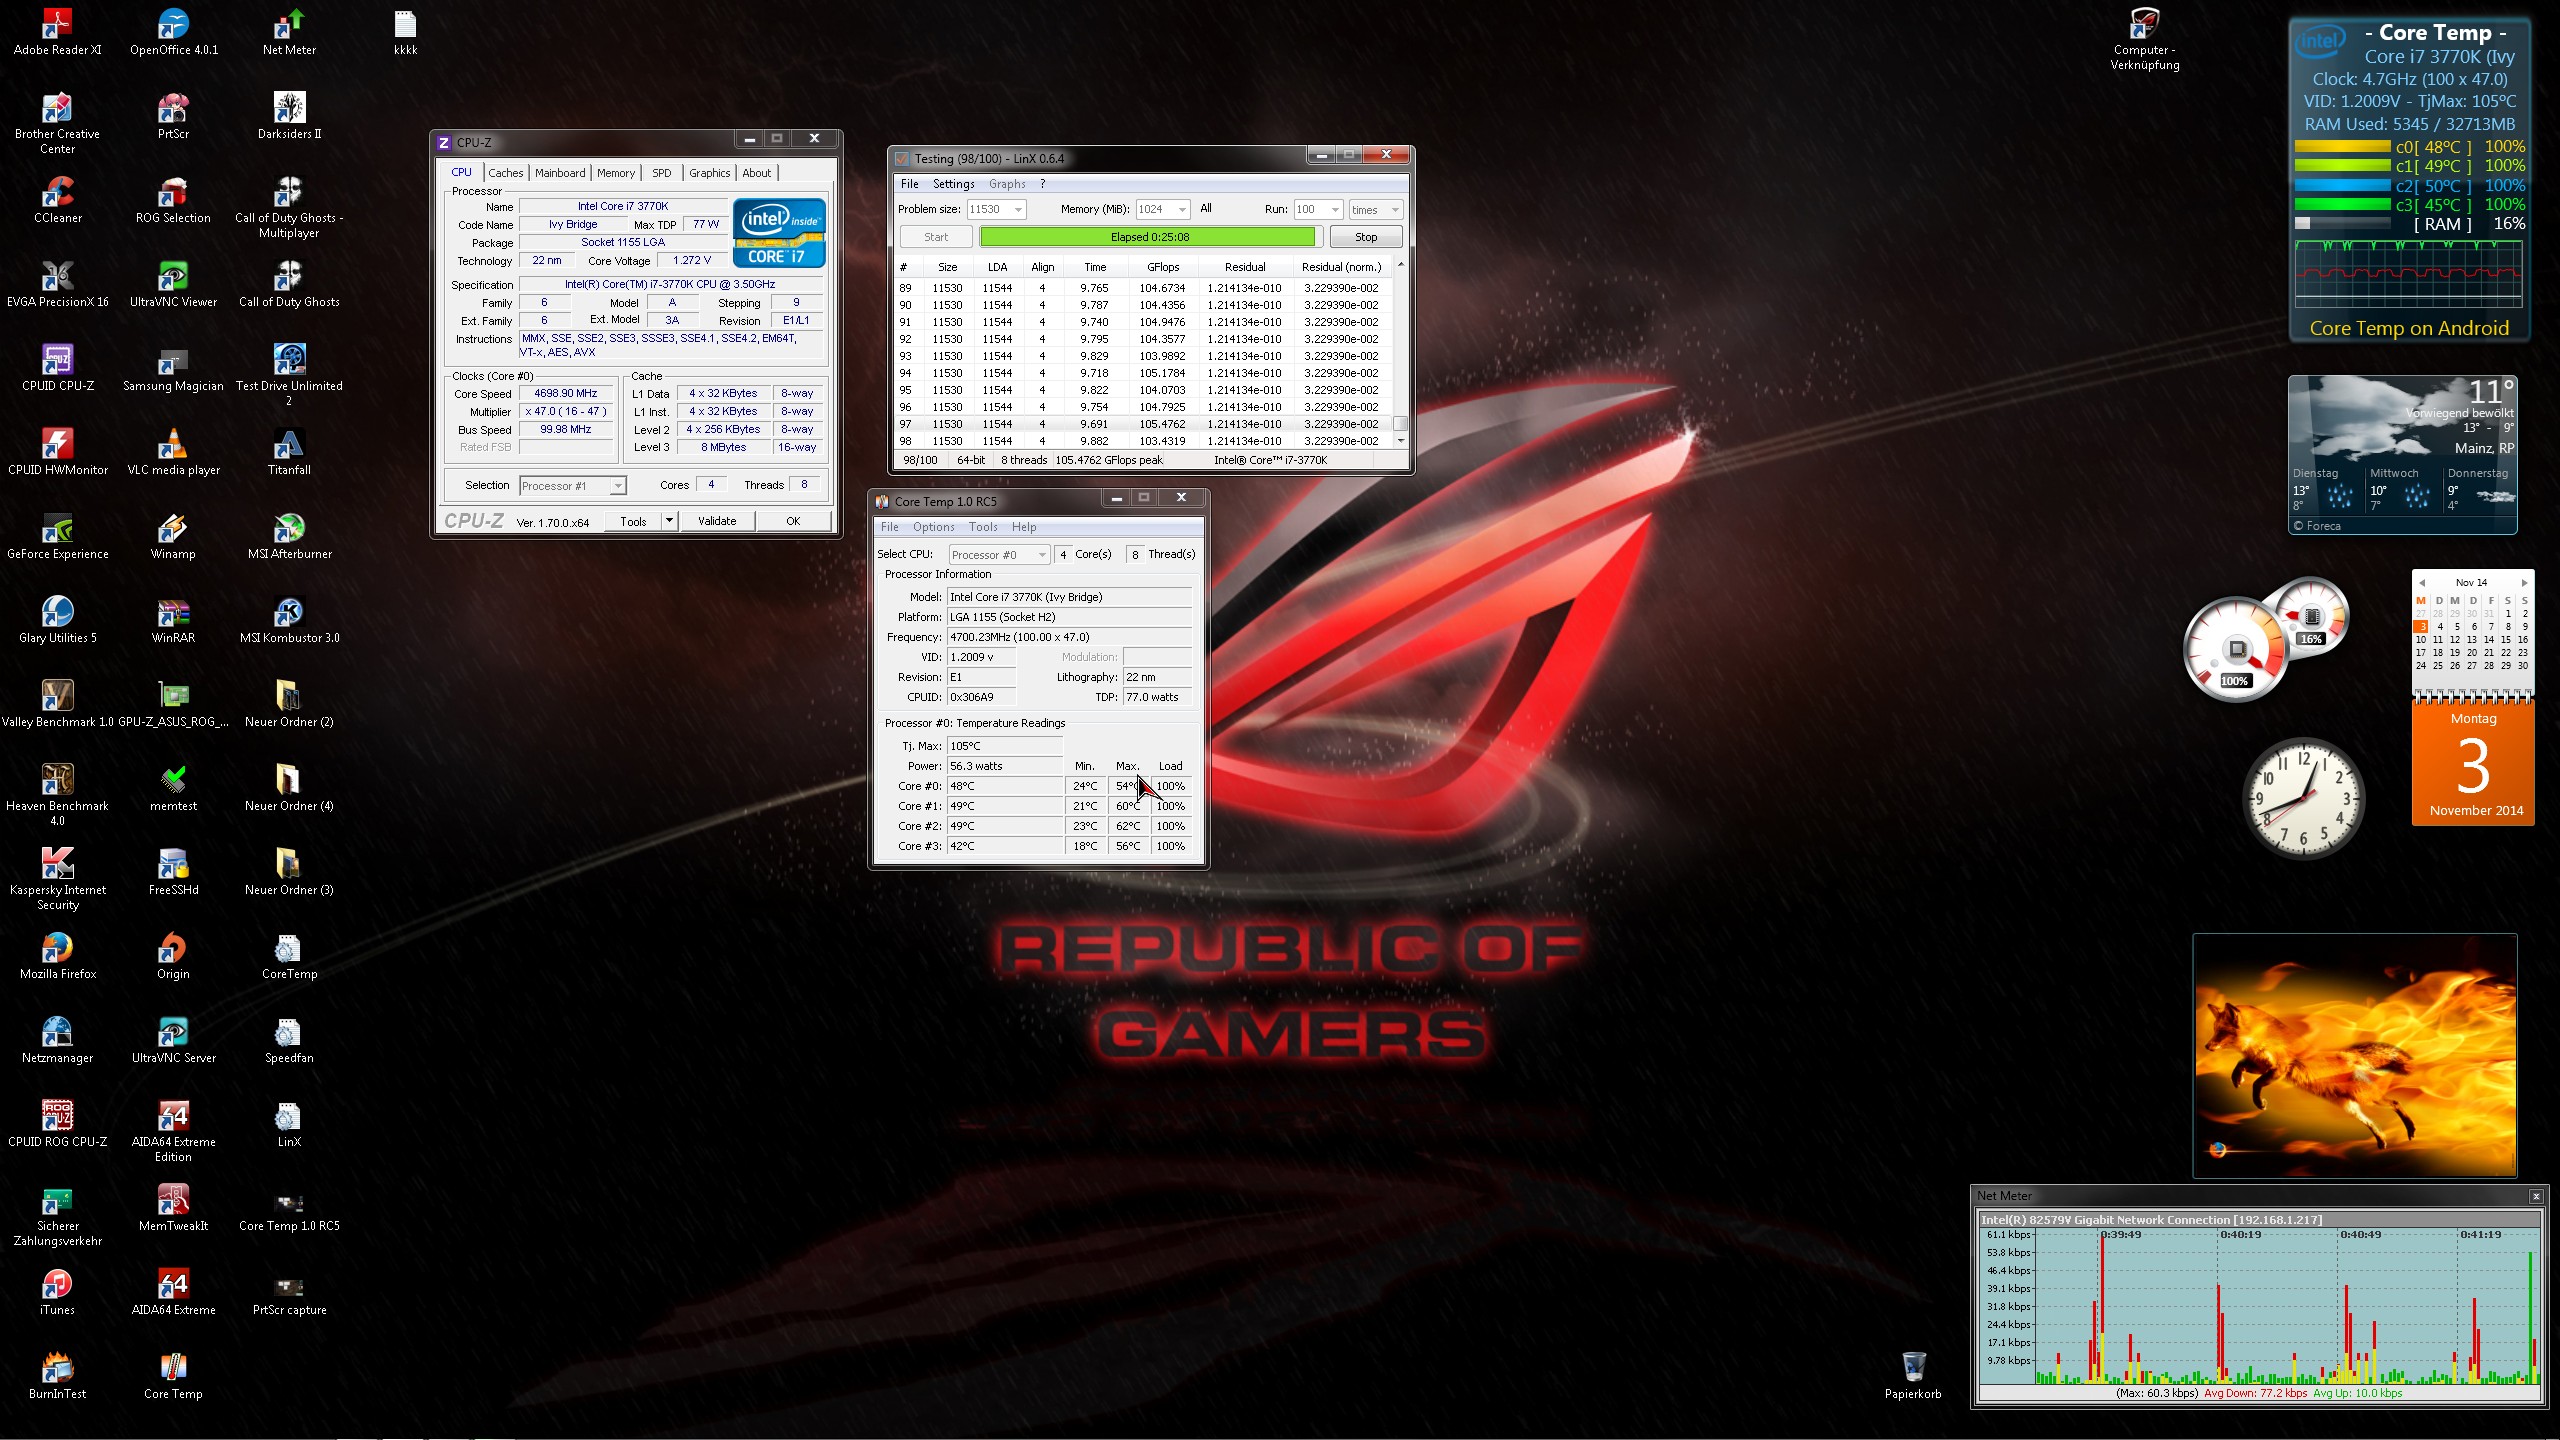Launch Mozilla Firefox desktop shortcut
This screenshot has width=2560, height=1440.
pos(57,955)
